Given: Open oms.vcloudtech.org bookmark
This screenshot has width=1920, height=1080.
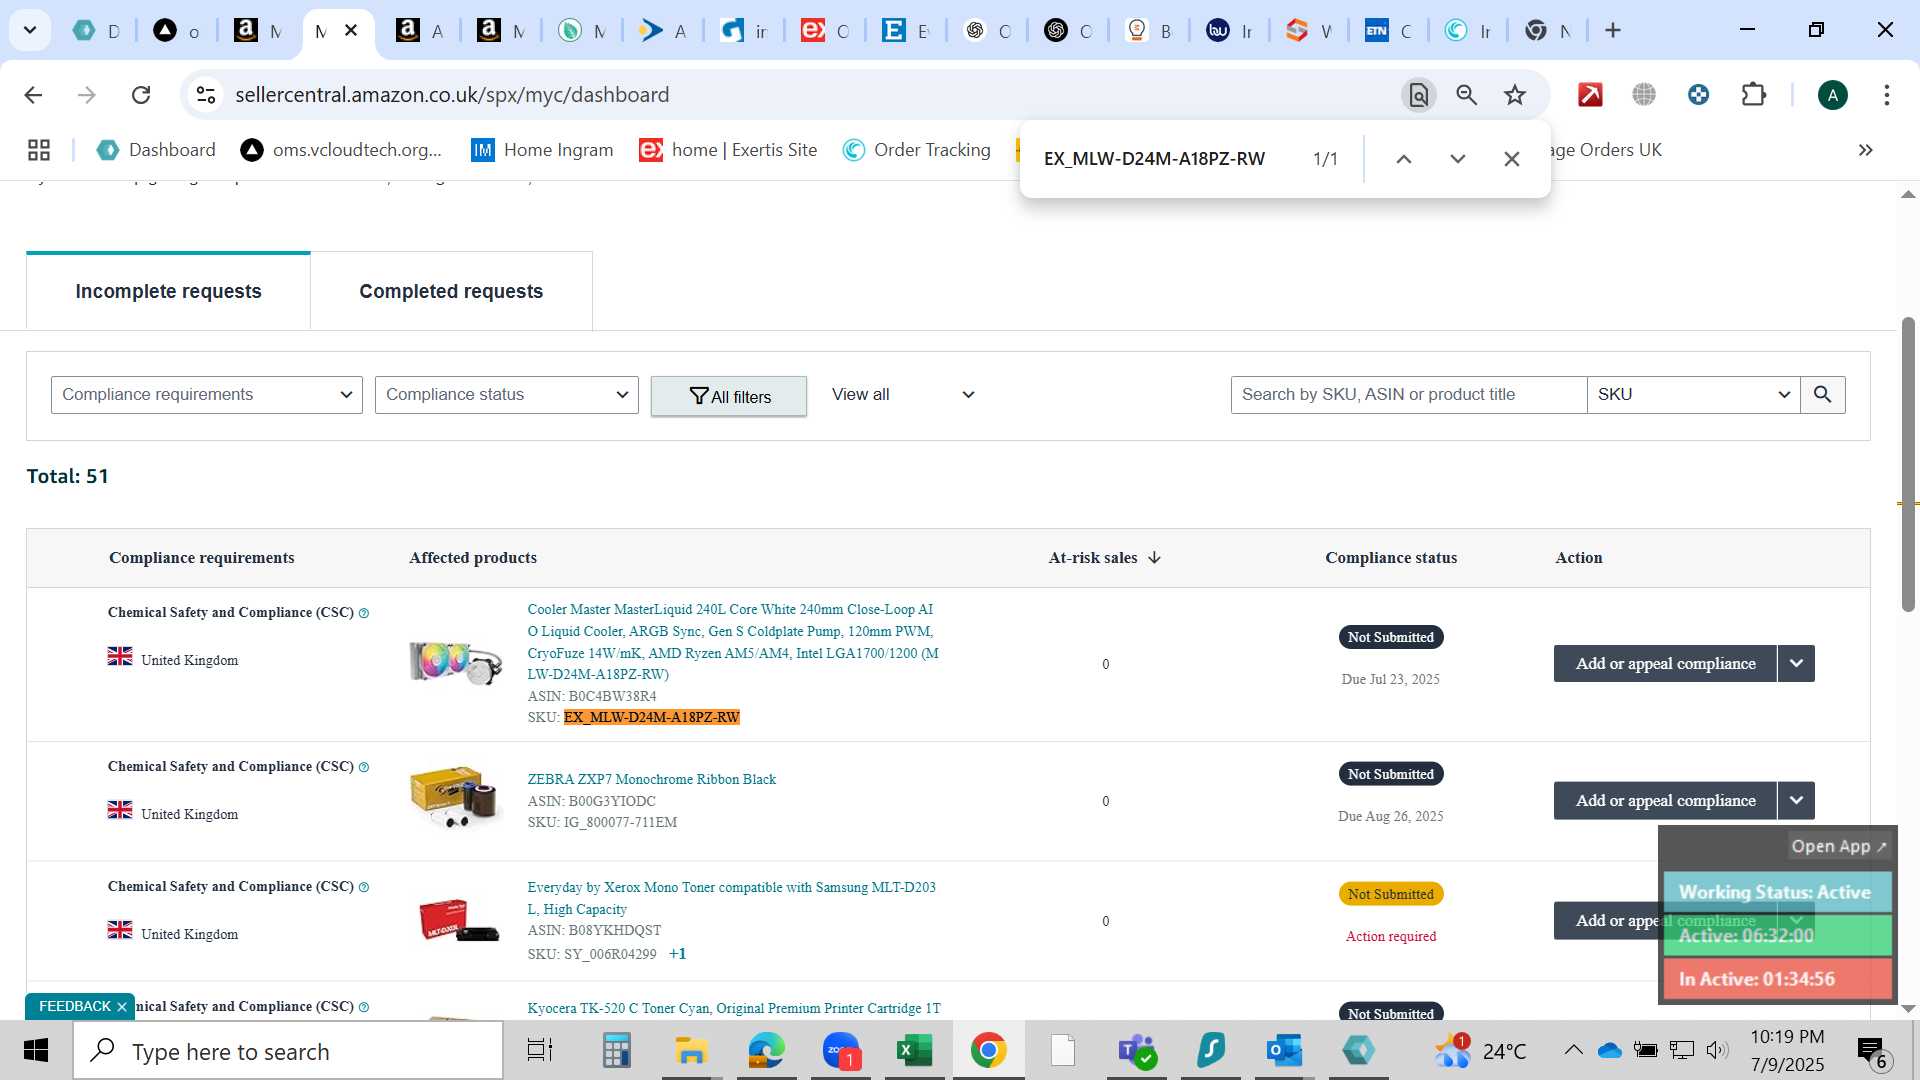Looking at the screenshot, I should click(x=341, y=150).
